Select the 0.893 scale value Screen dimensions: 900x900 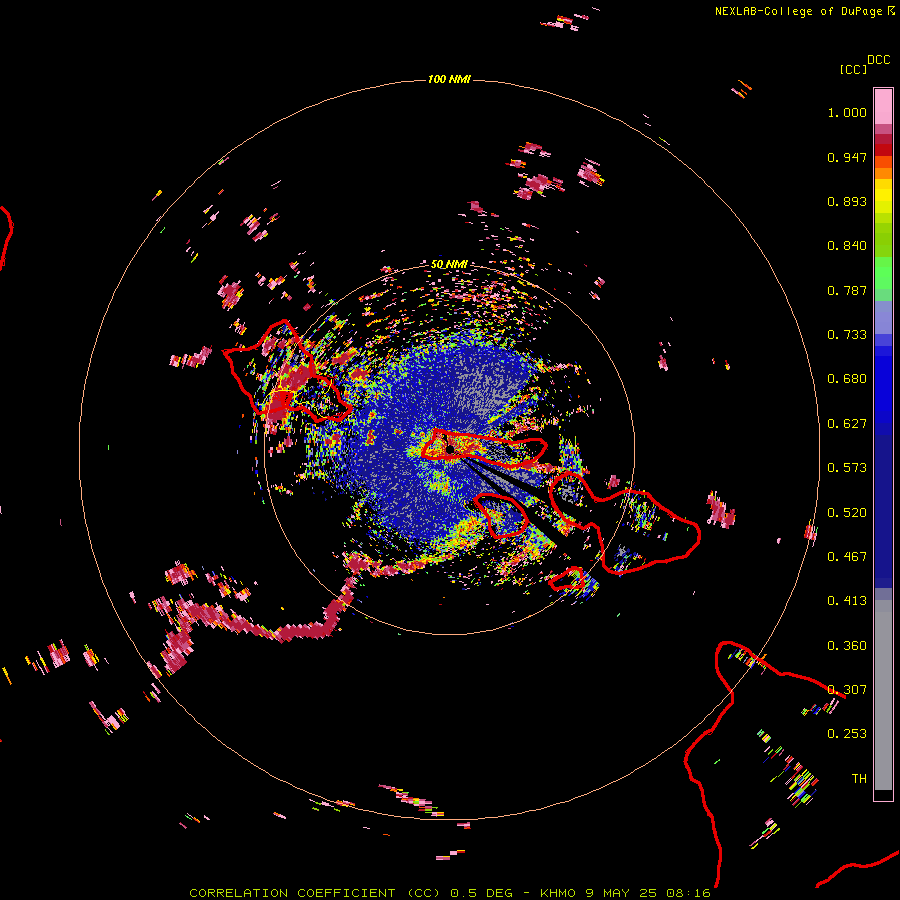tap(847, 201)
